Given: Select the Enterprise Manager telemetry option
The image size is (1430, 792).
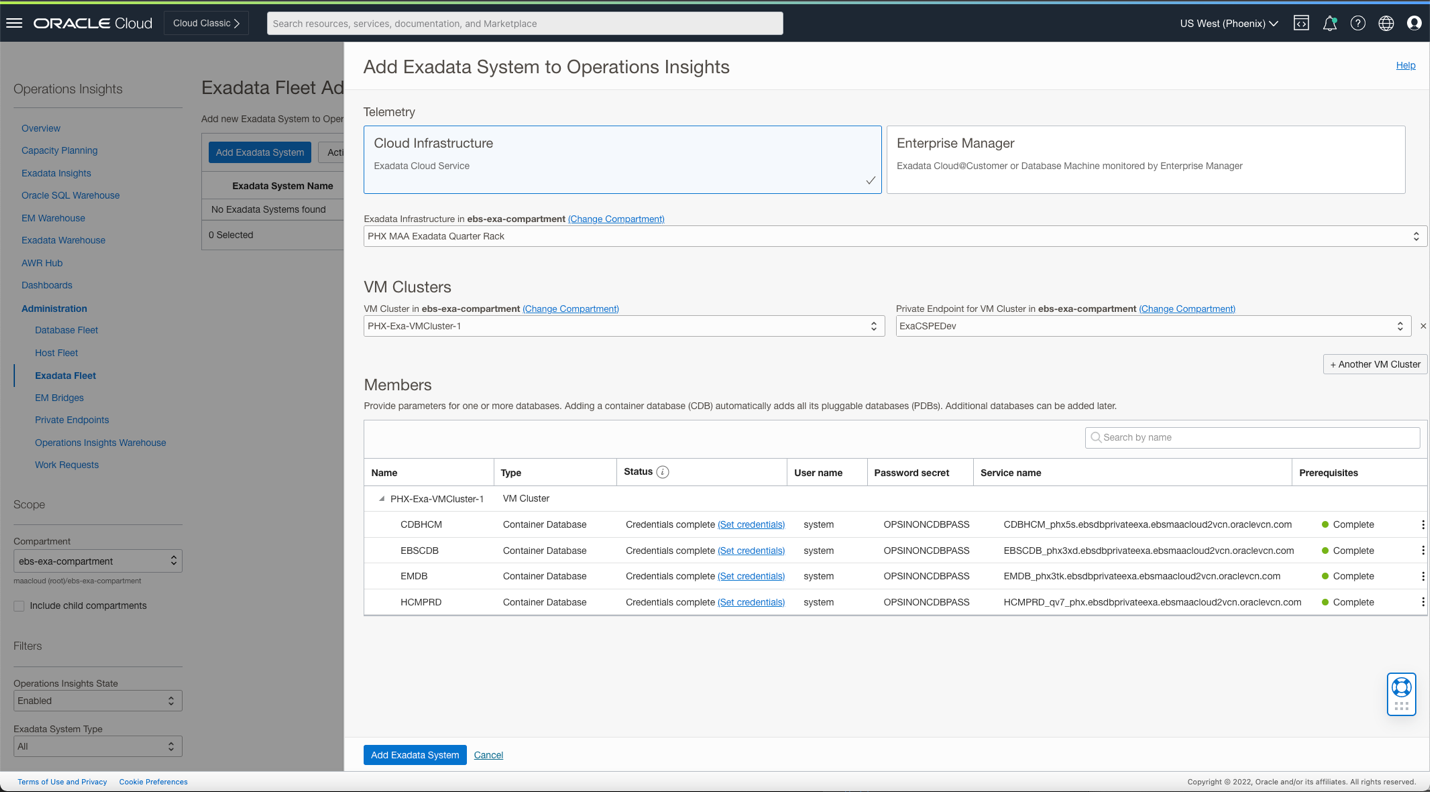Looking at the screenshot, I should (1145, 159).
